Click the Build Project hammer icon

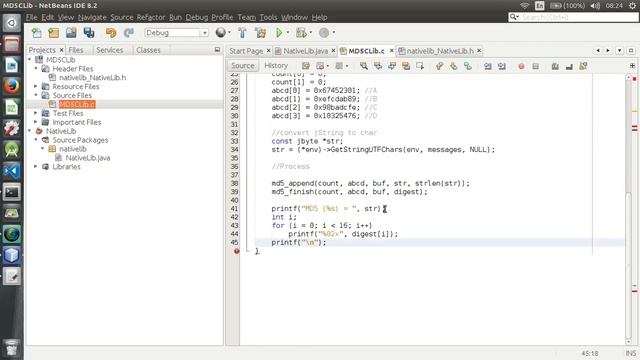[x=242, y=33]
